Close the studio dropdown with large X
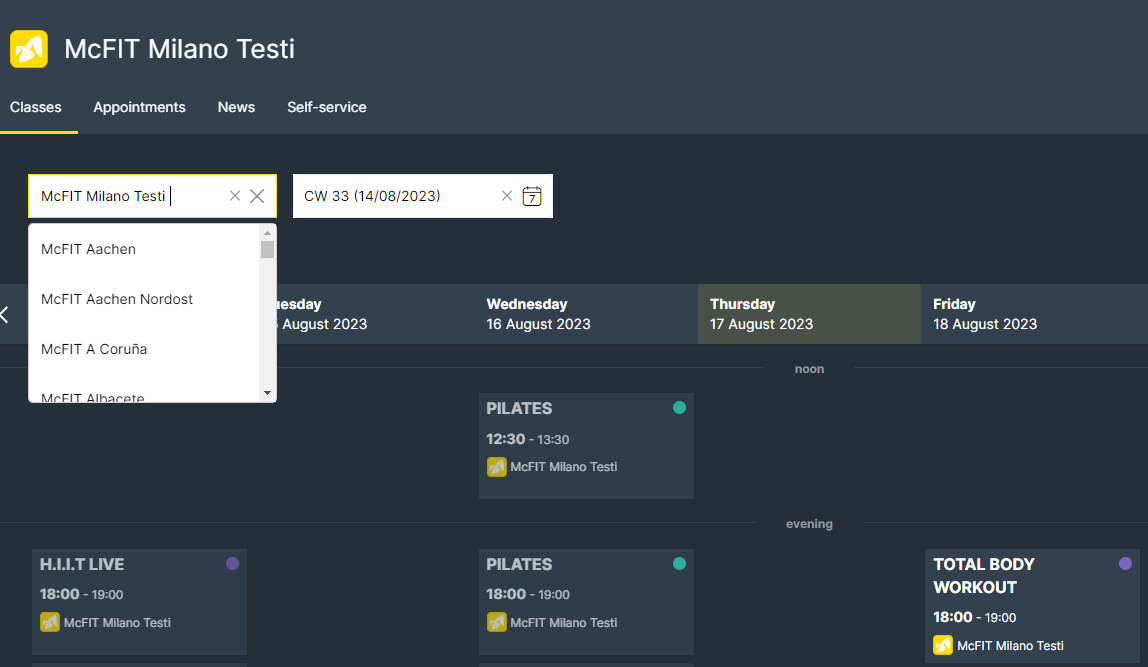The height and width of the screenshot is (667, 1148). (x=257, y=195)
